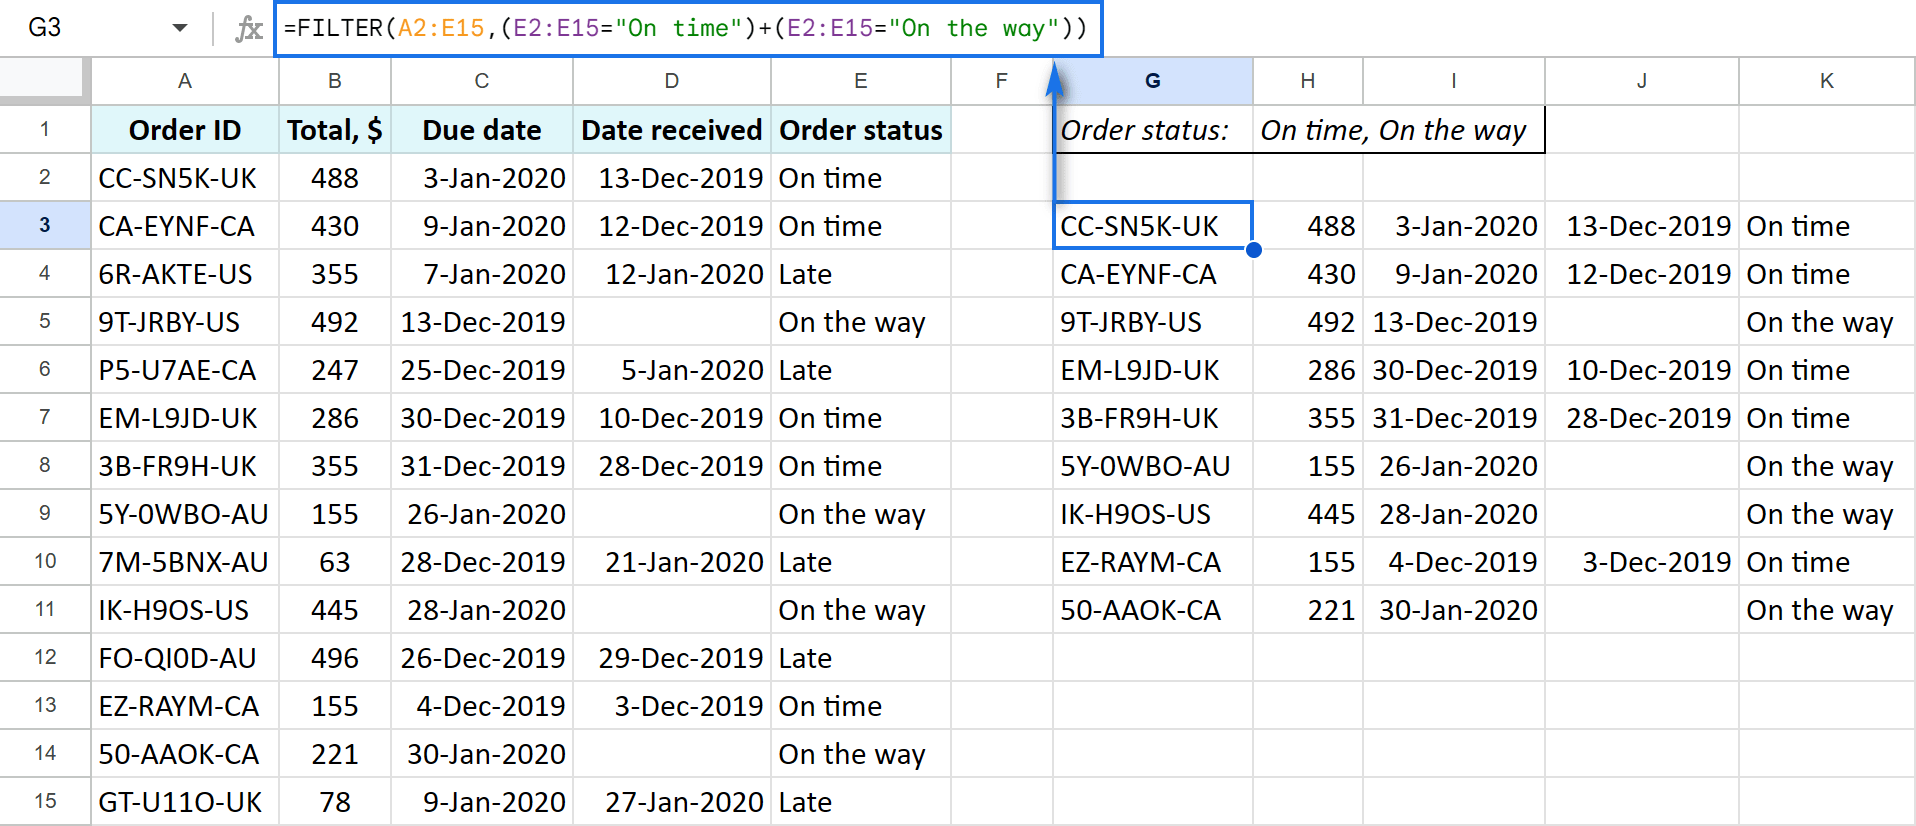Screen dimensions: 1916x826
Task: Select column J header
Action: (1641, 81)
